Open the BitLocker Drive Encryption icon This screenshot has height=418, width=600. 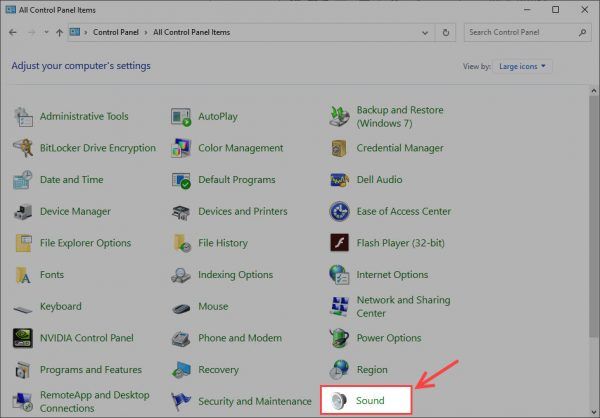click(23, 149)
